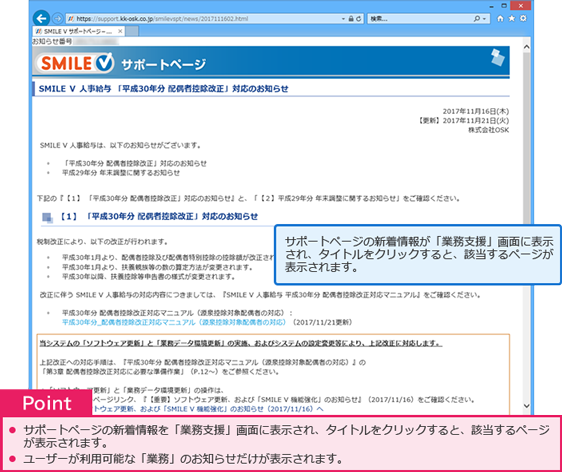
Task: Click bullet text 「平成30年分 配偶者控除改正」対応のお知らせ
Action: (x=134, y=163)
